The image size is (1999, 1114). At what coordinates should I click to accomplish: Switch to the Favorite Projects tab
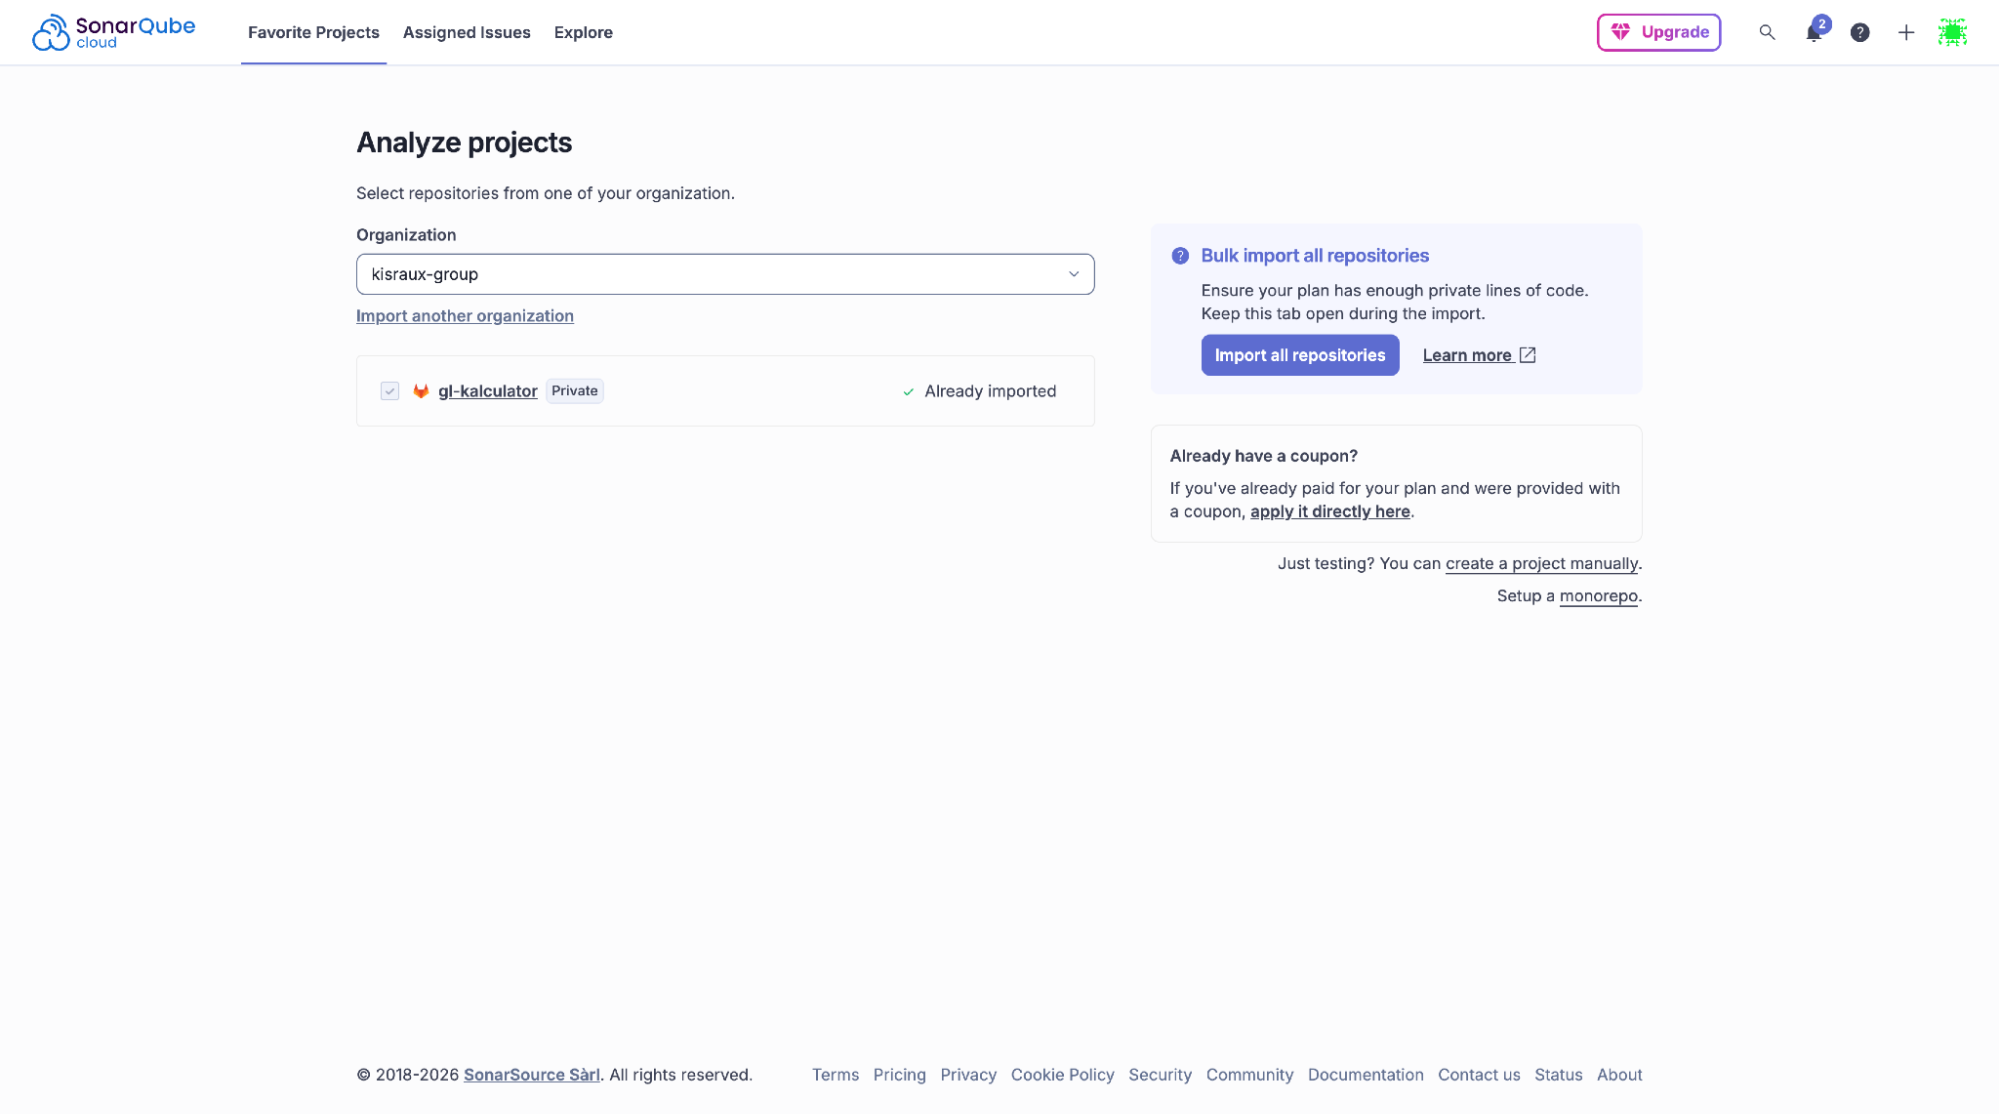[314, 32]
